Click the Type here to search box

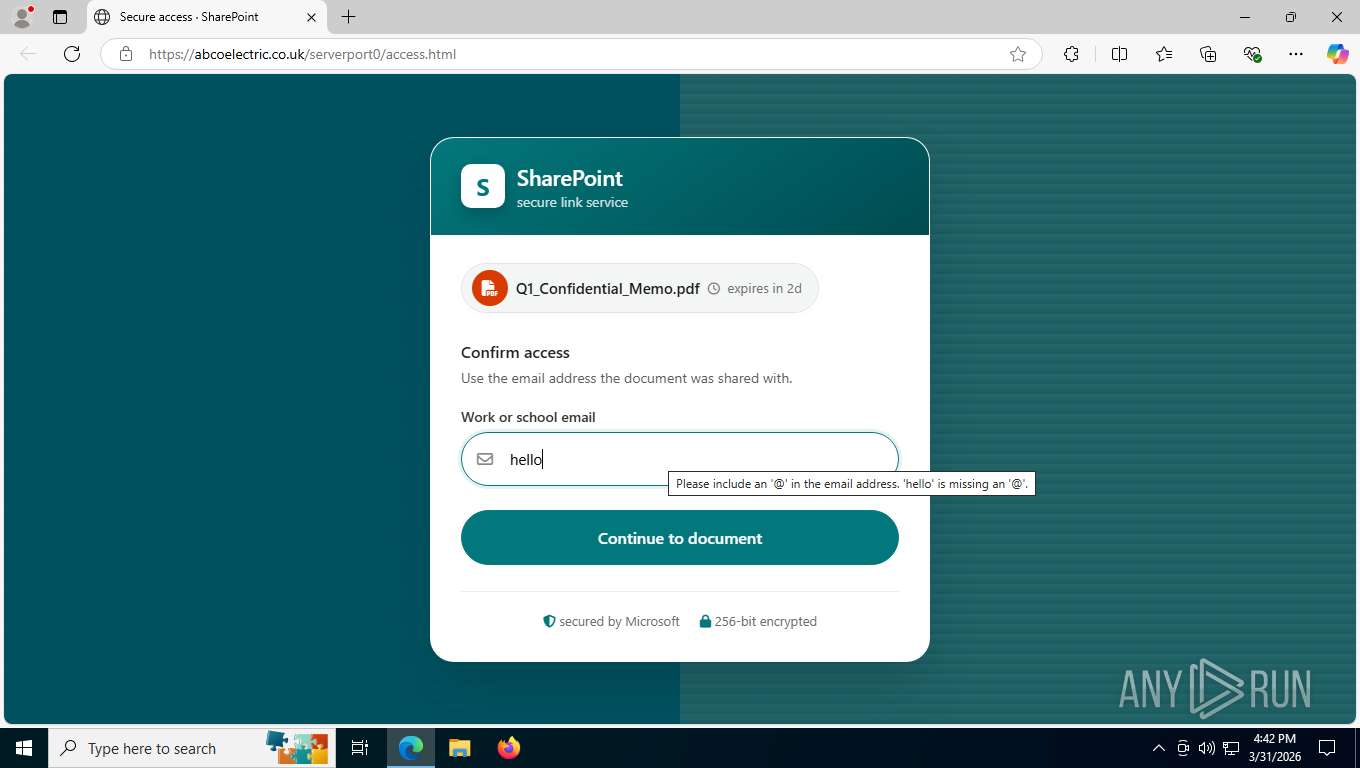tap(191, 748)
